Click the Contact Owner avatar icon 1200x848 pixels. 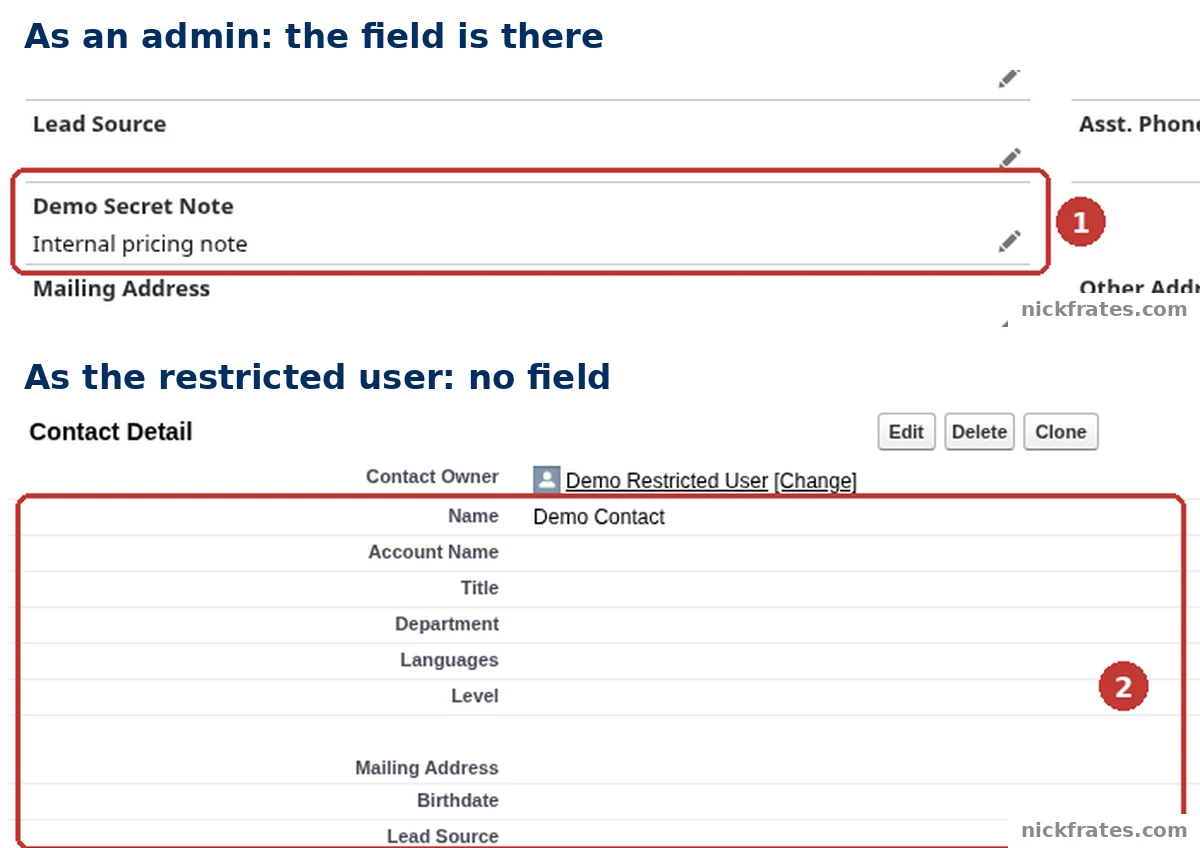546,480
